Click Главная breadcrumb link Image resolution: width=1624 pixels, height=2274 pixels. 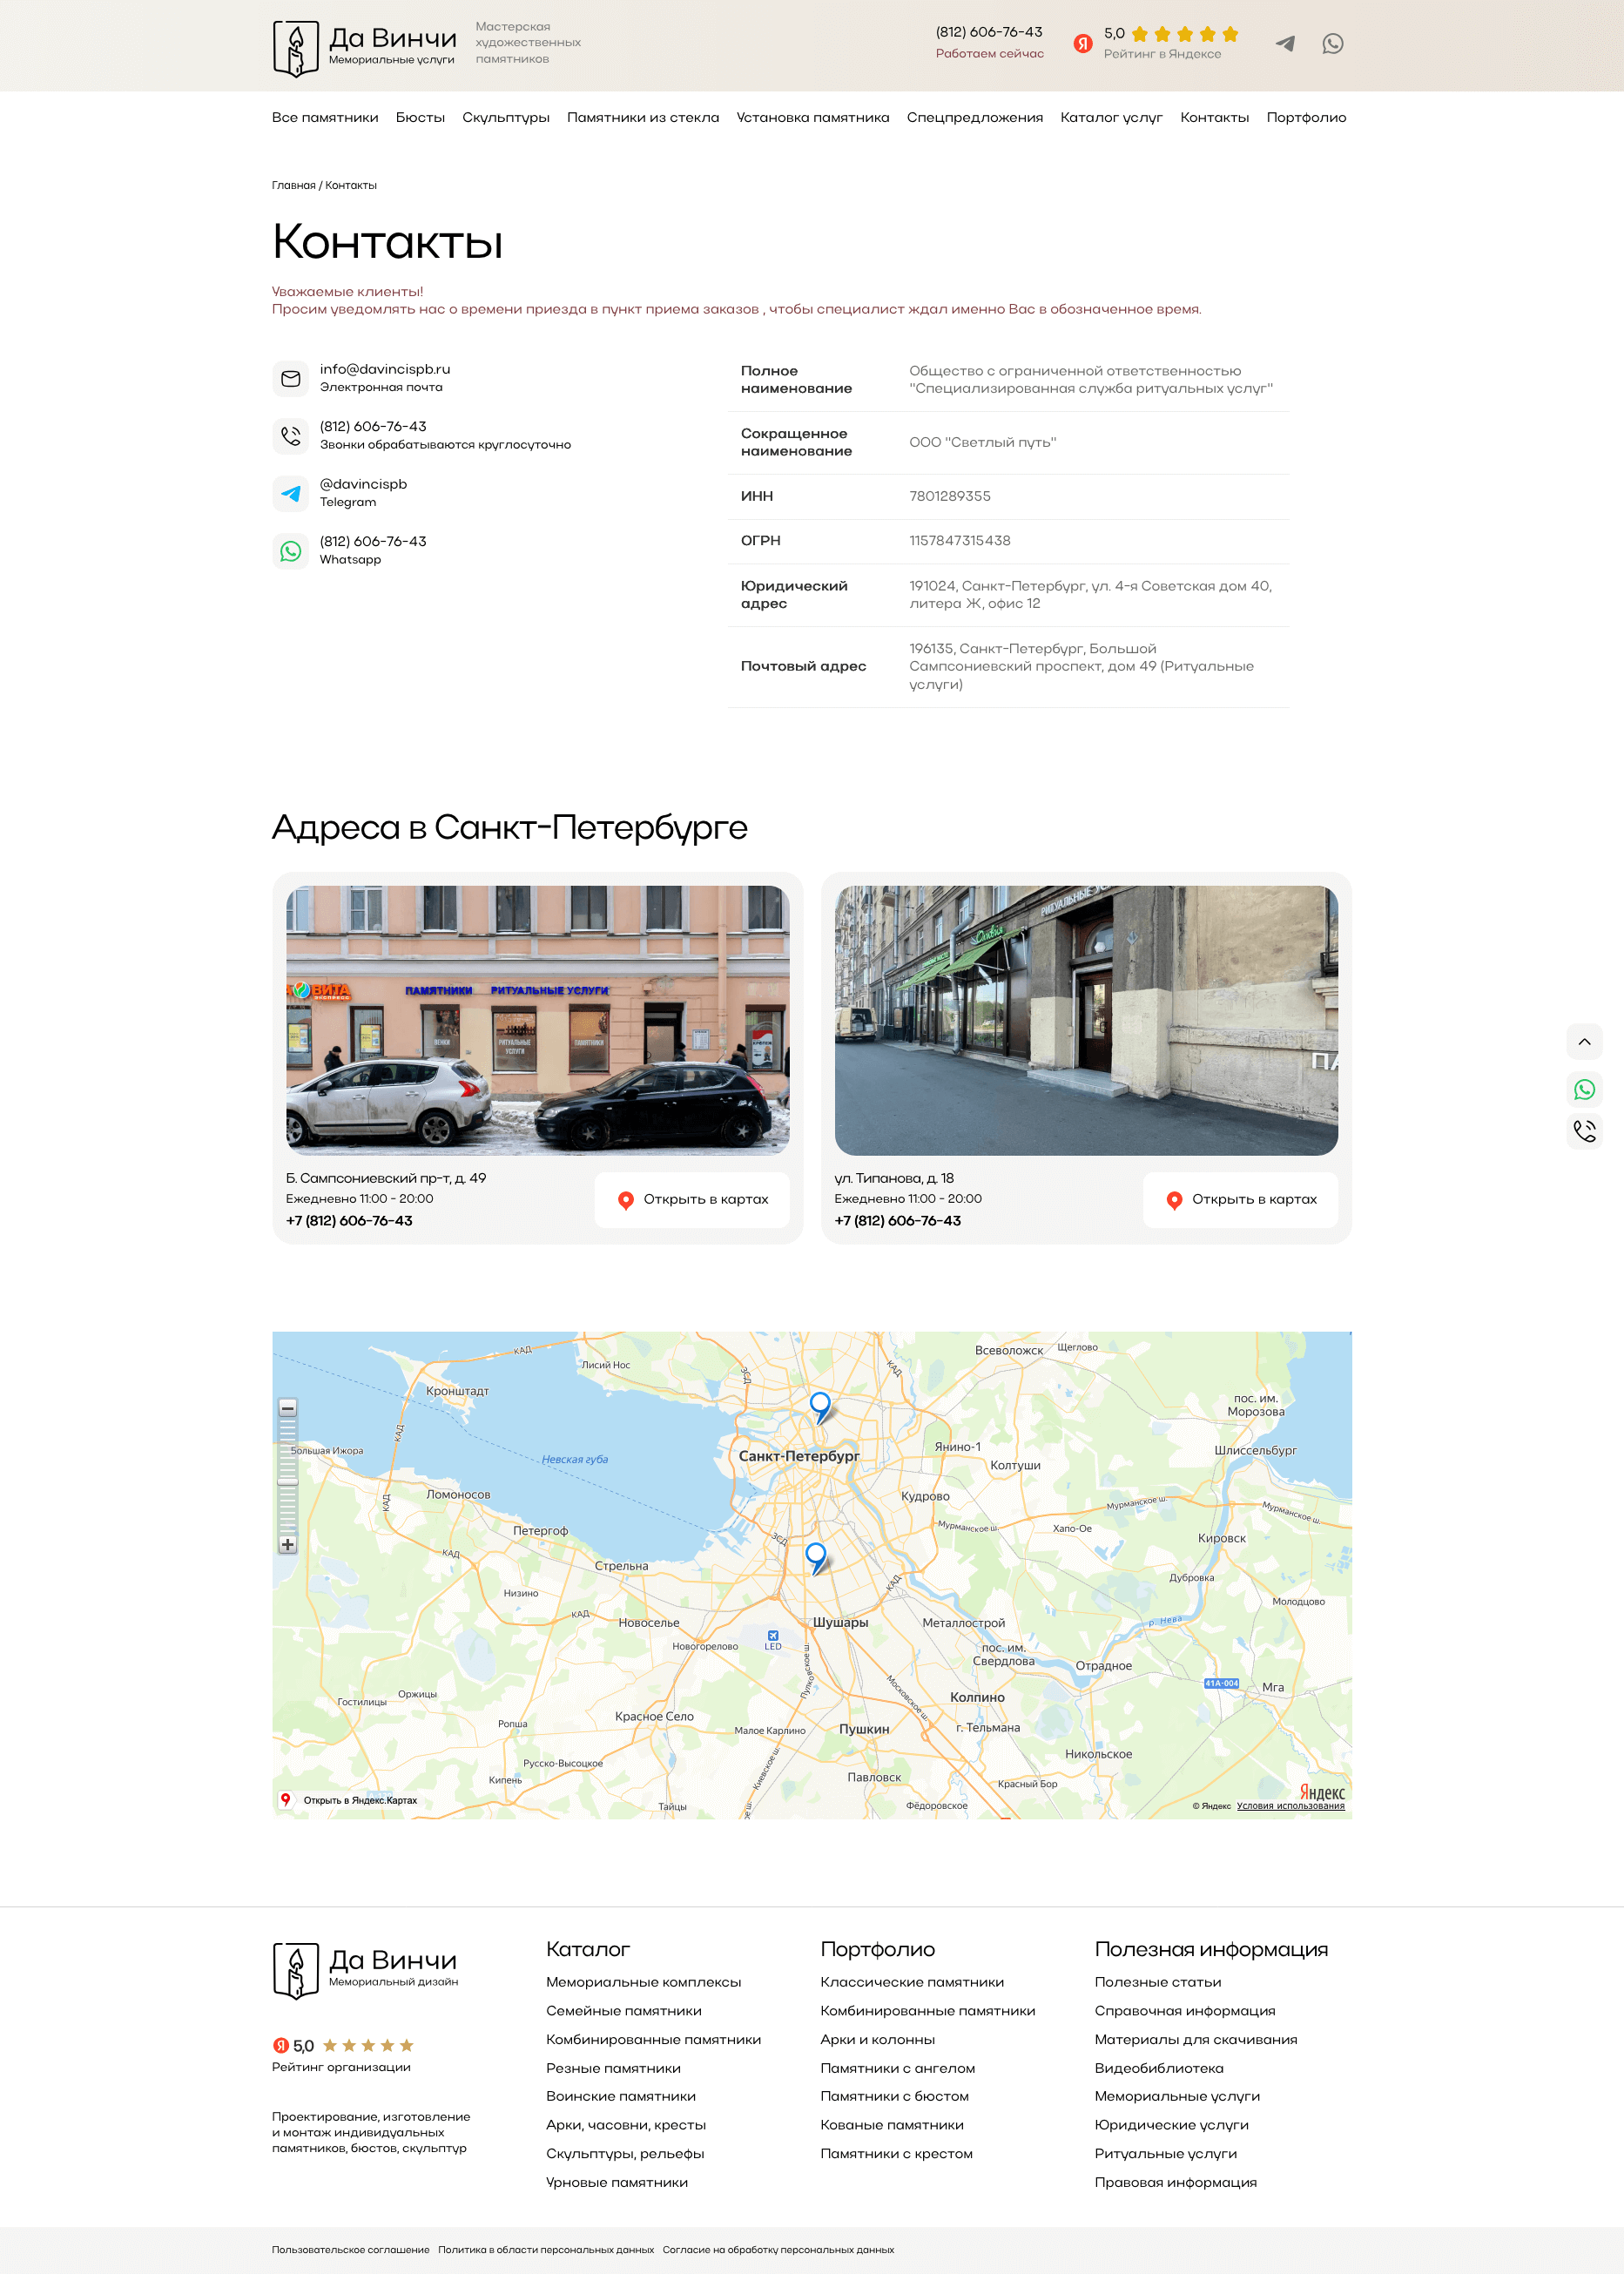(293, 186)
